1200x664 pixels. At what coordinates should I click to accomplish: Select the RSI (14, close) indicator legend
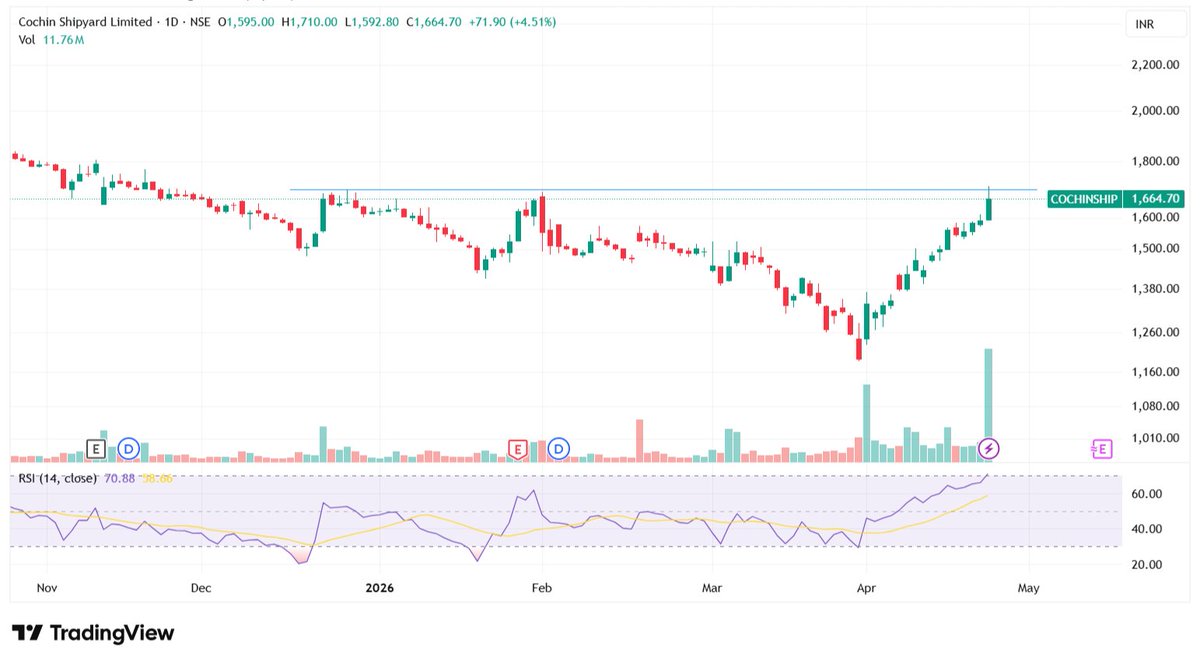coord(58,478)
